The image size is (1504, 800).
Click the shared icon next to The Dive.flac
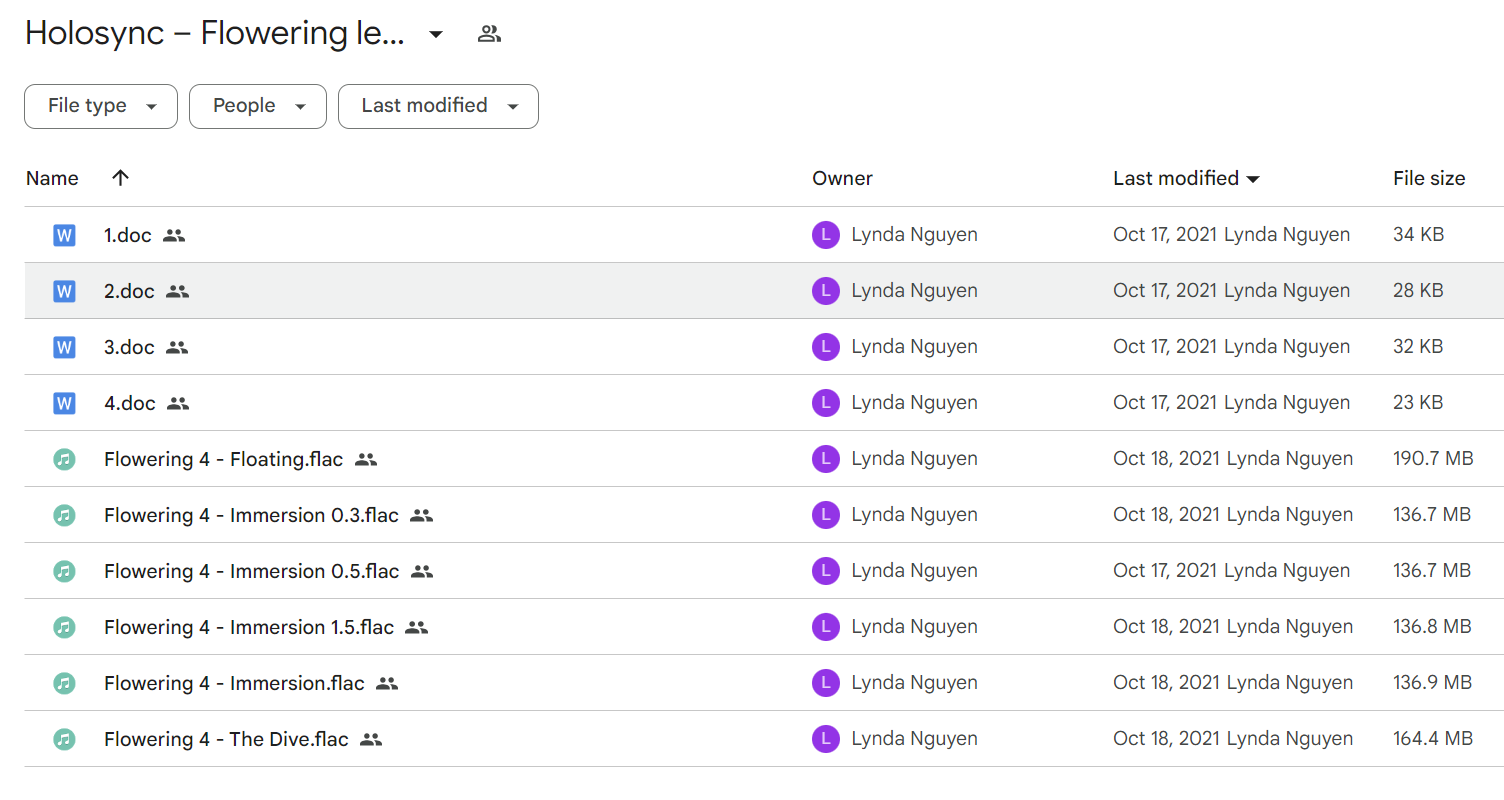click(x=371, y=740)
